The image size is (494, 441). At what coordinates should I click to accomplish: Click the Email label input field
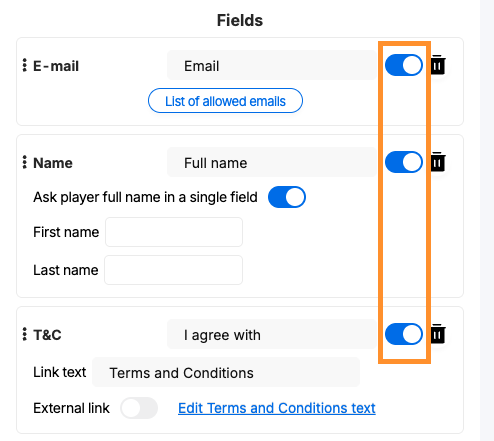(272, 65)
